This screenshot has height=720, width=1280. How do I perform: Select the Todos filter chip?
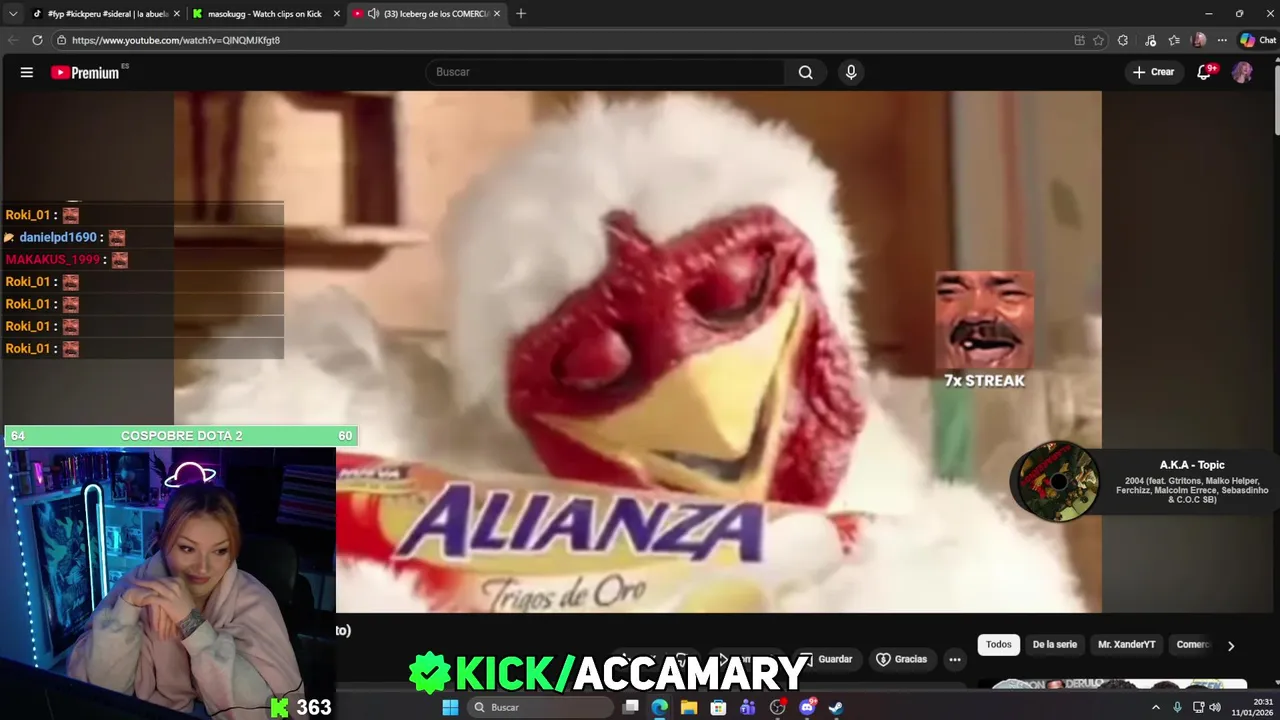999,645
